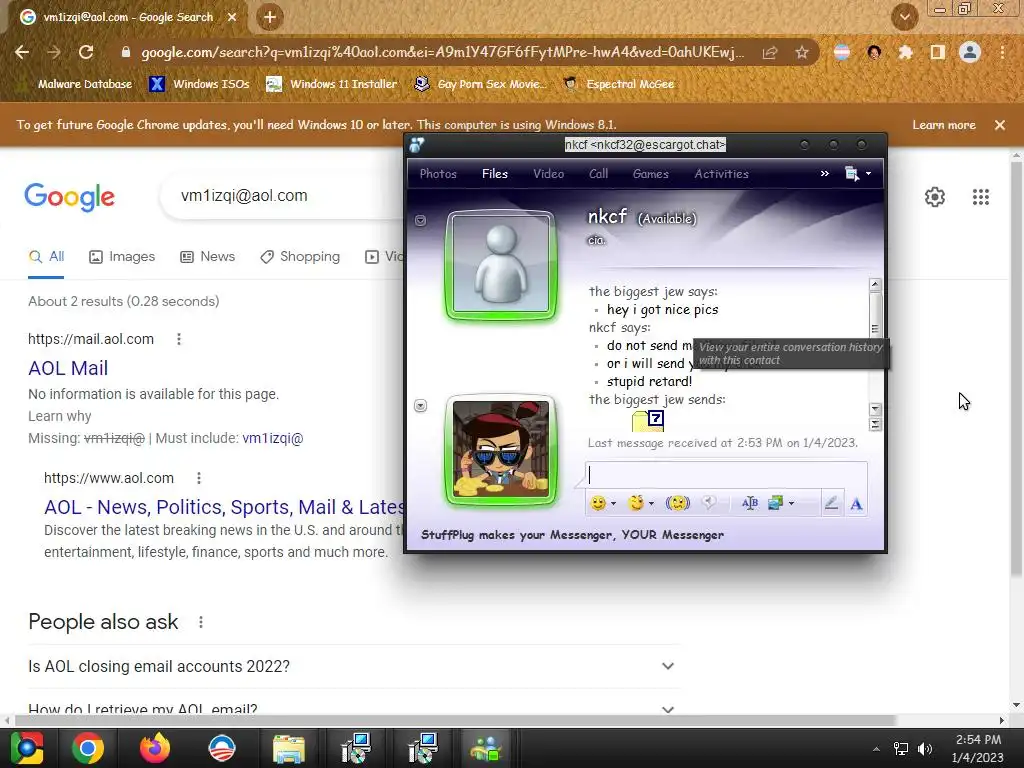Expand your own display picture options

(421, 406)
